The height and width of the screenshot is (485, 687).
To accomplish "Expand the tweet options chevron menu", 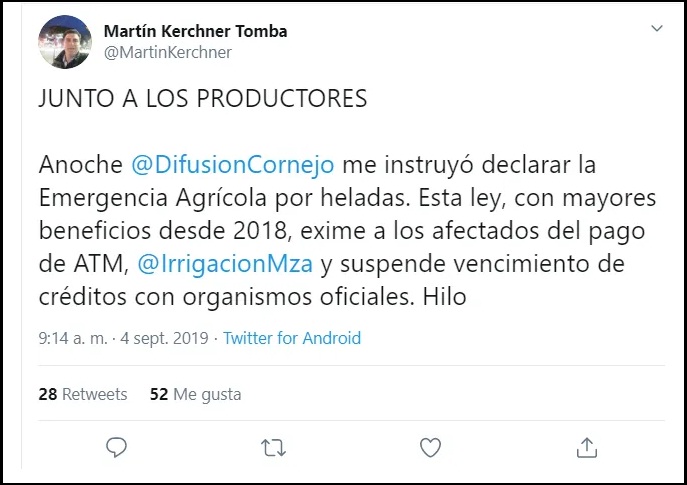I will (x=656, y=29).
